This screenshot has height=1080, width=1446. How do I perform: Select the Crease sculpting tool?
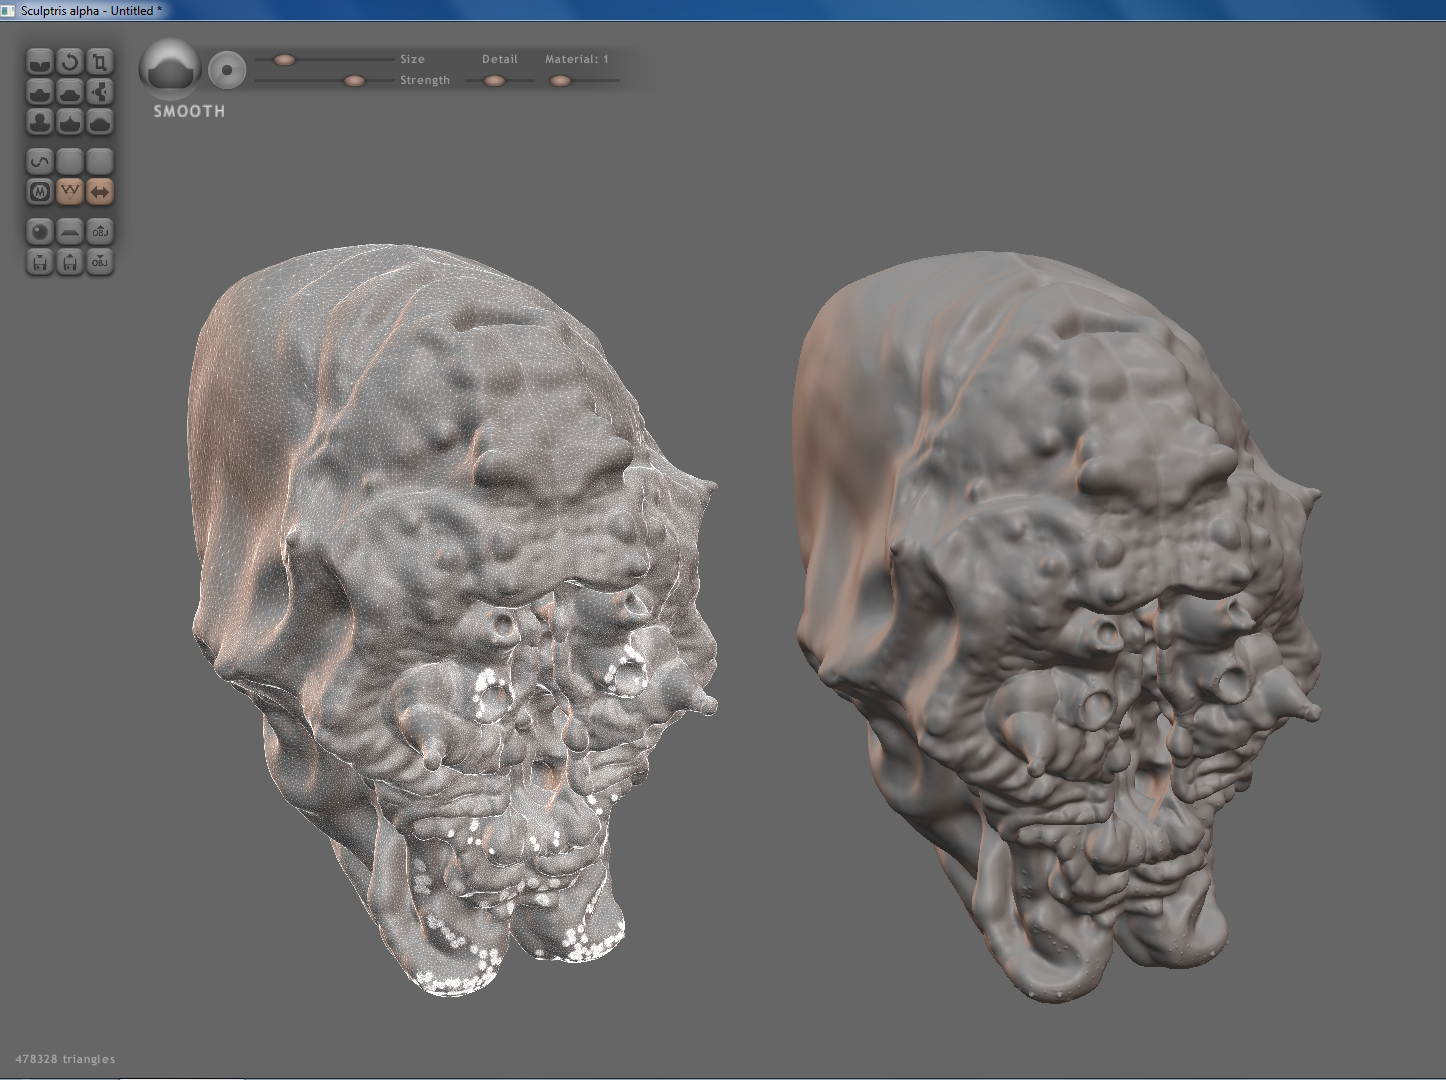(40, 62)
